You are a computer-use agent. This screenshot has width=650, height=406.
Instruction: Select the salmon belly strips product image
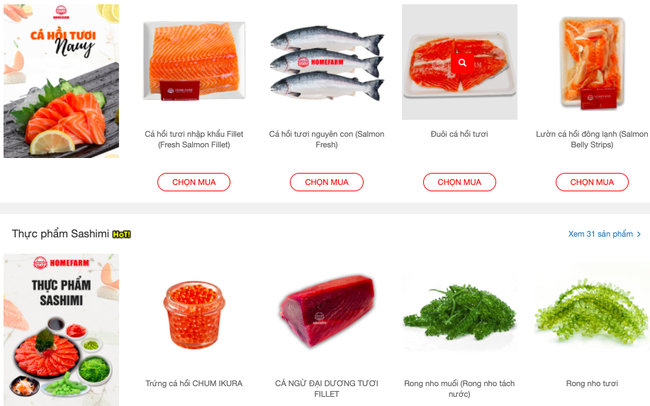click(x=592, y=62)
